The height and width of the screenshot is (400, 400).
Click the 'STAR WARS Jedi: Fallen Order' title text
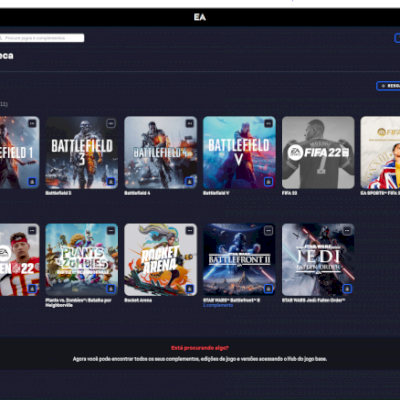314,300
